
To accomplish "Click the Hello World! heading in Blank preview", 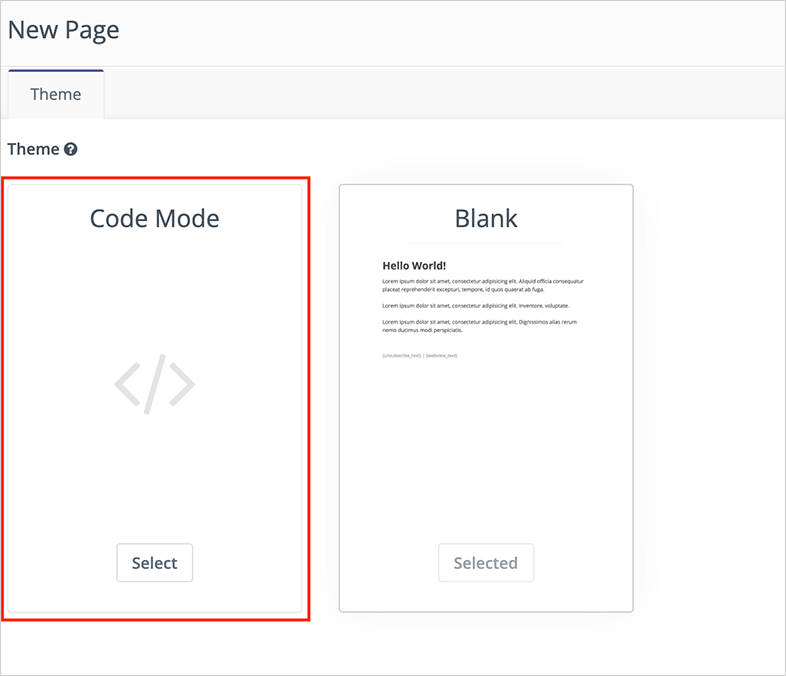I will pos(414,266).
